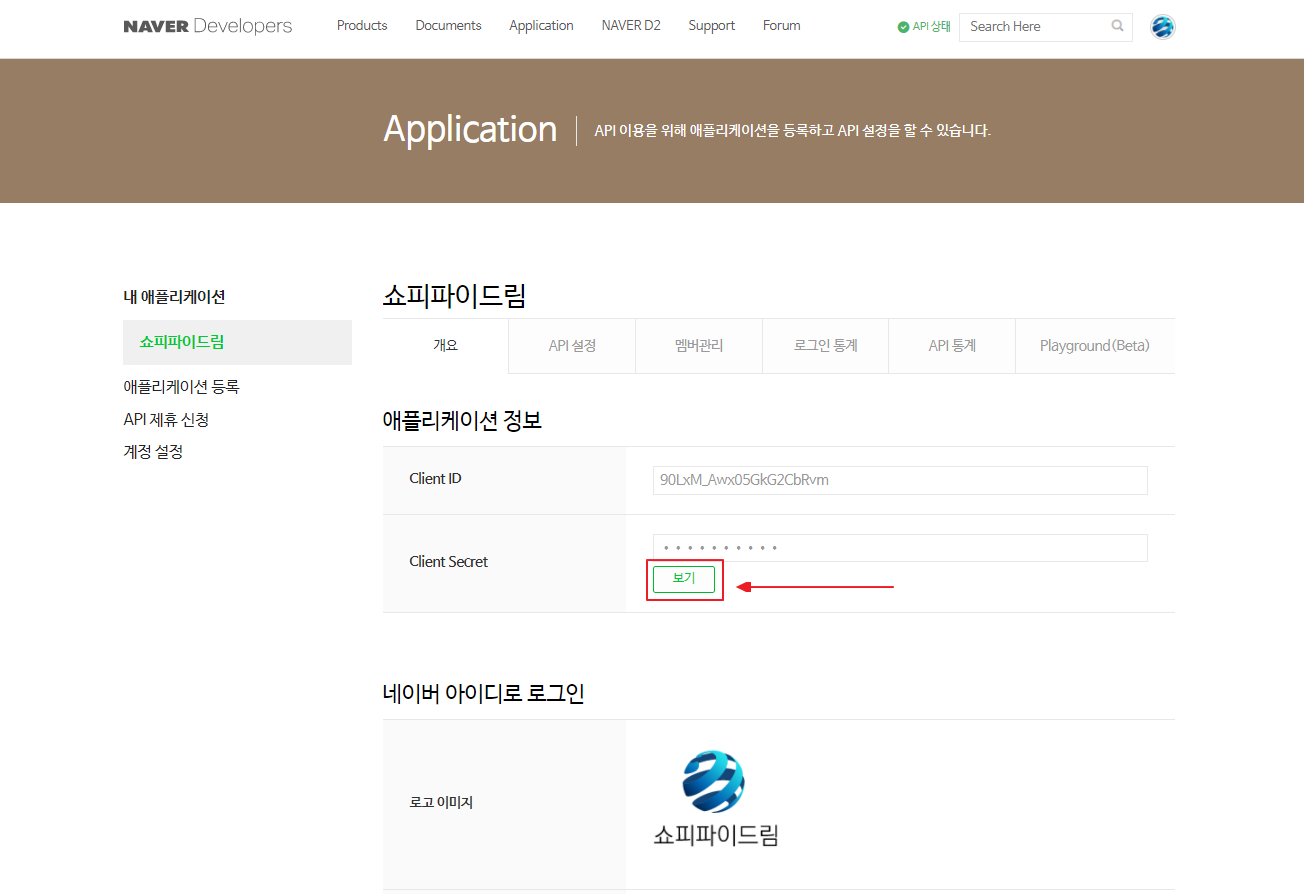Click the Client ID field
This screenshot has height=894, width=1304.
pyautogui.click(x=900, y=480)
